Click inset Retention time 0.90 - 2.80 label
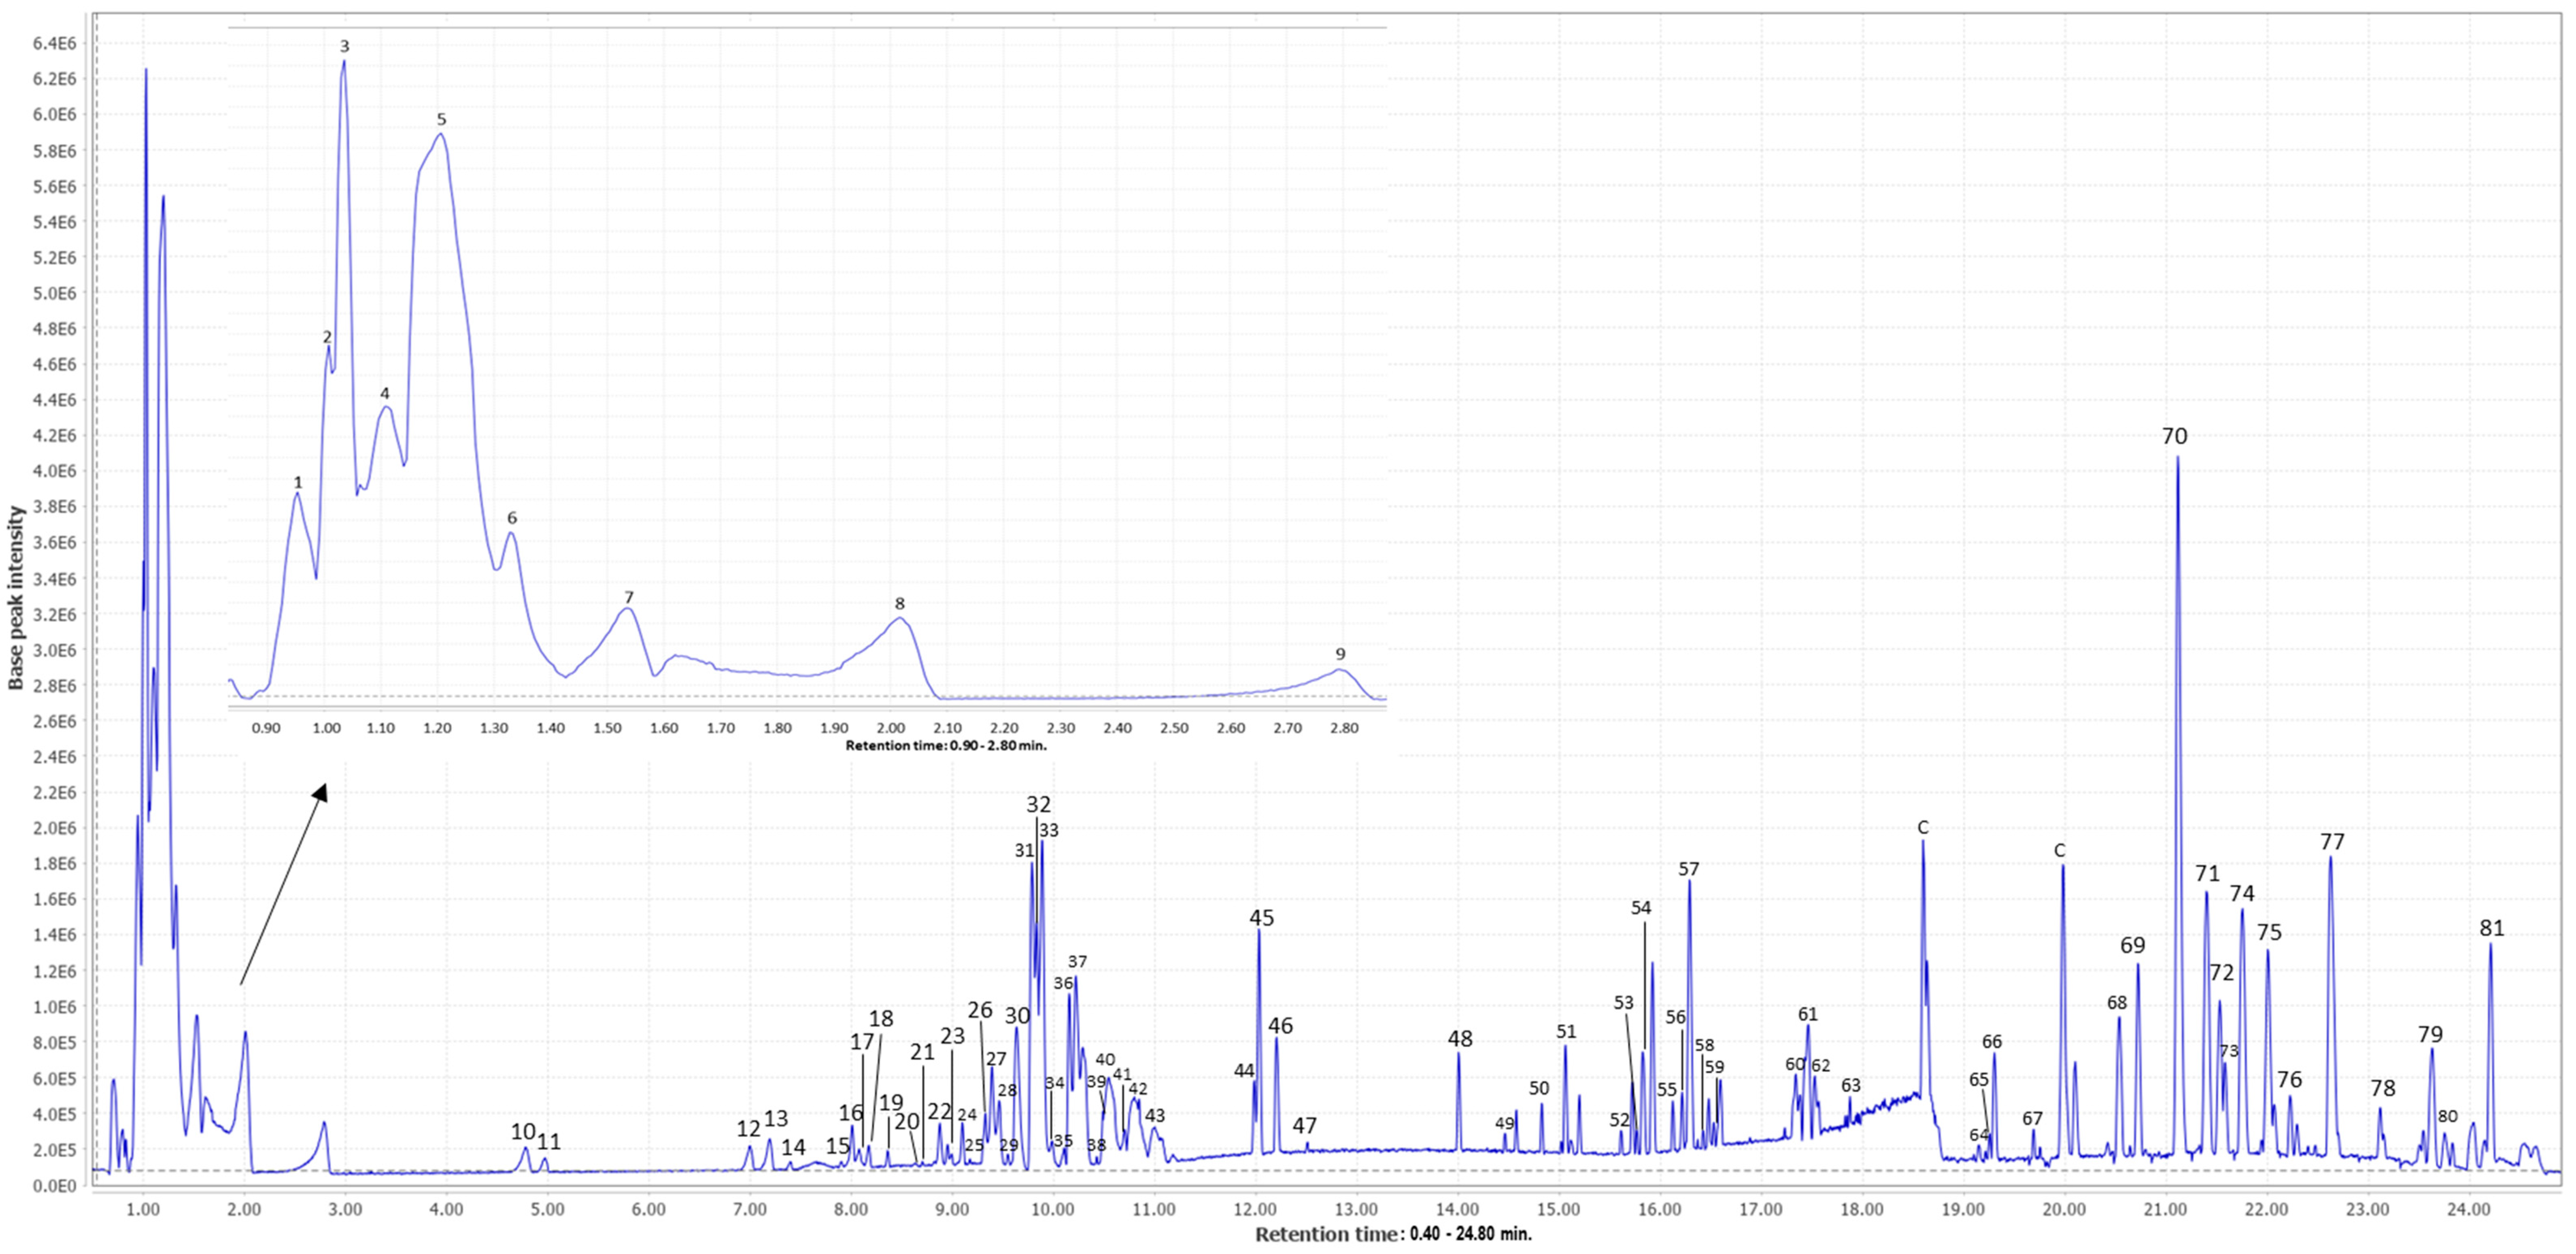The width and height of the screenshot is (2576, 1254). pos(946,745)
